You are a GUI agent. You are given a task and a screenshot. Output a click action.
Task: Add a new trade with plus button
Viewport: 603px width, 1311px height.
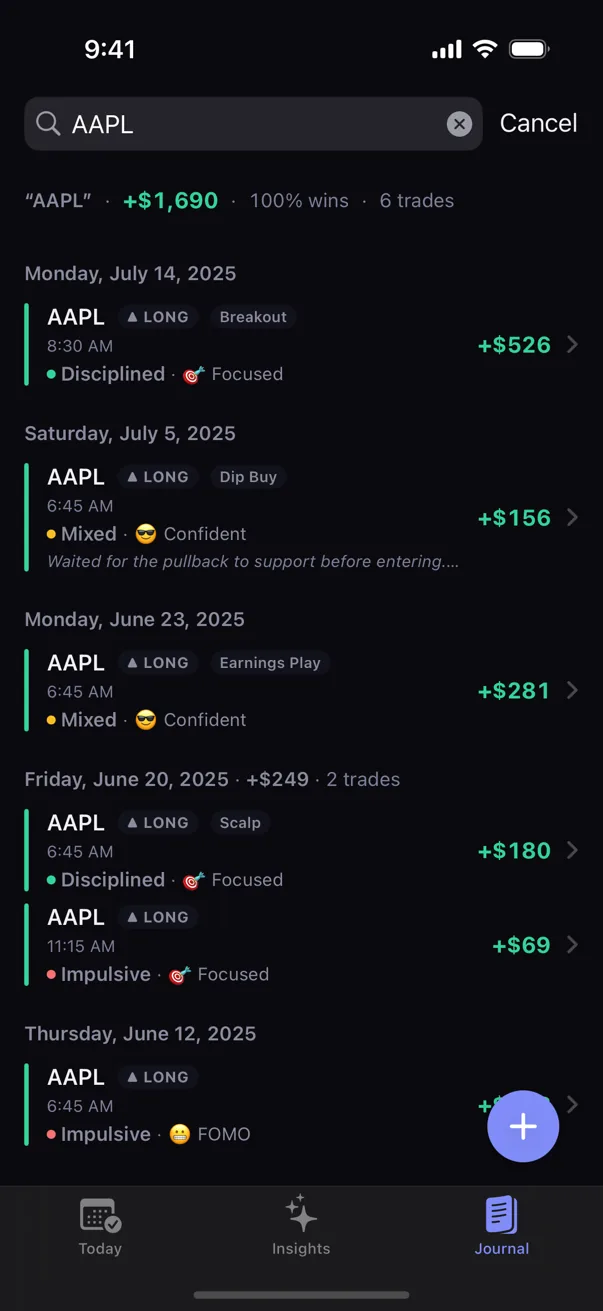[523, 1126]
